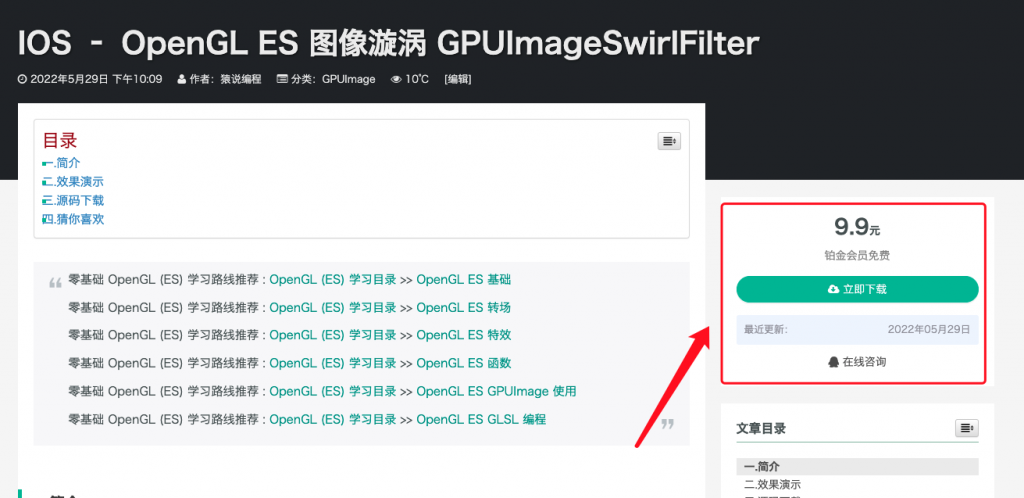Click the clock icon beside 2022年5月29日
Image resolution: width=1024 pixels, height=498 pixels.
[22, 80]
